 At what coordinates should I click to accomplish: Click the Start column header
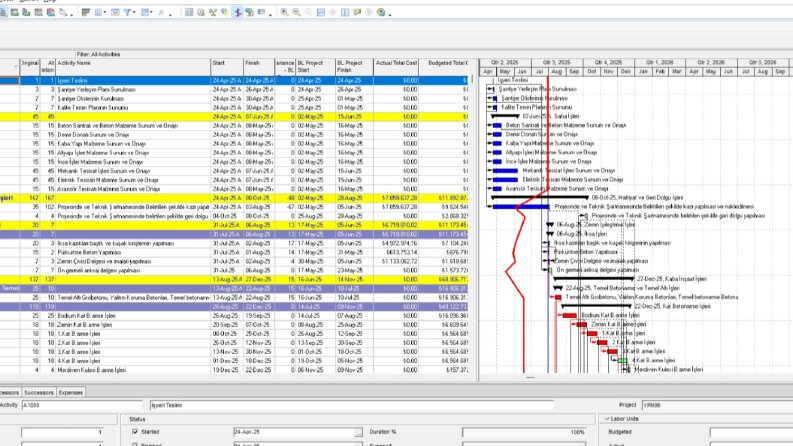pyautogui.click(x=227, y=67)
